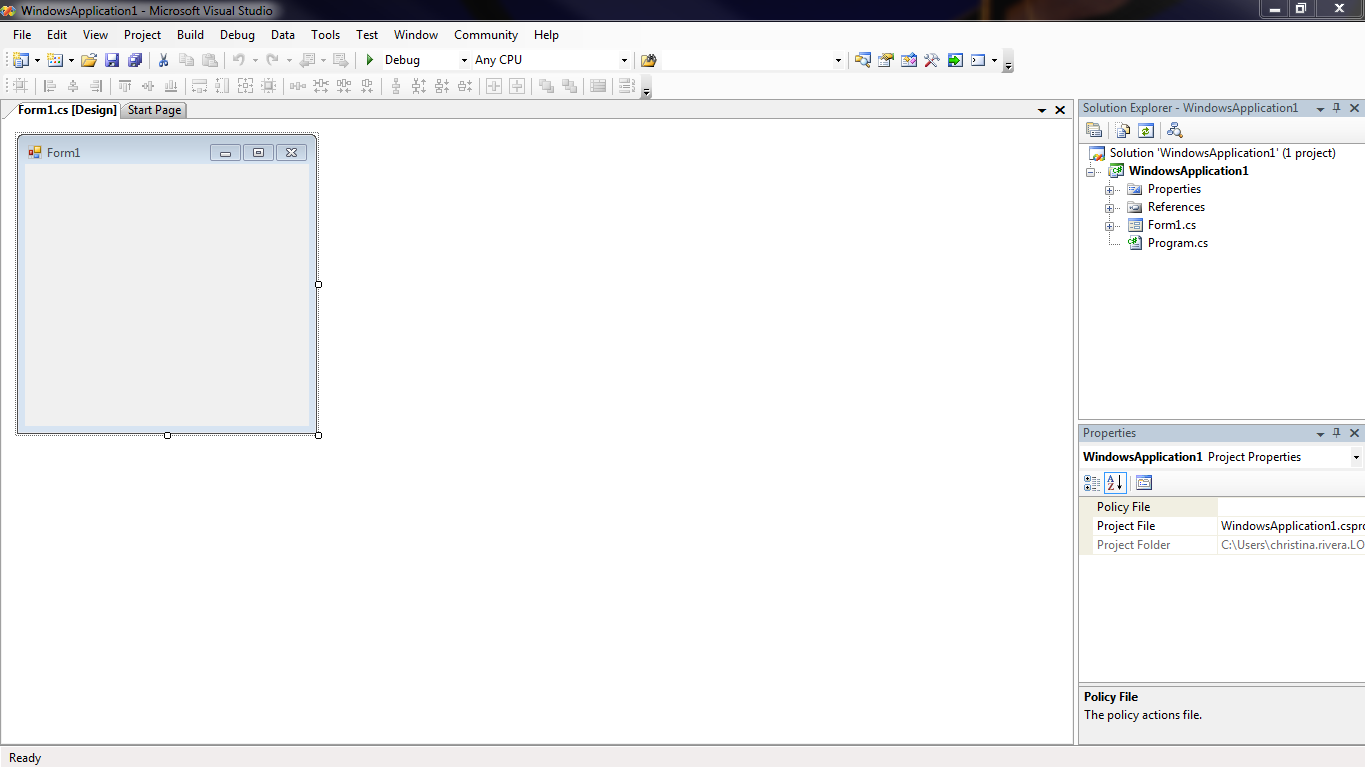Select the References folder in Solution Explorer

click(1176, 207)
